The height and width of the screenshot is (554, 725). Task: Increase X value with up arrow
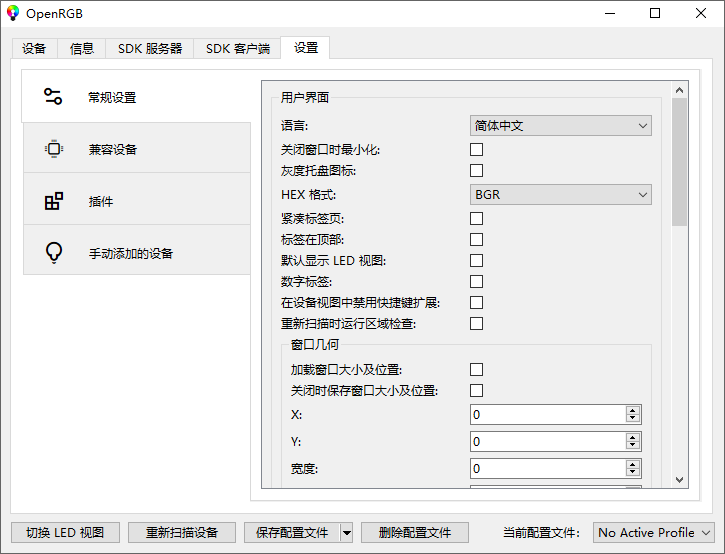tap(633, 410)
